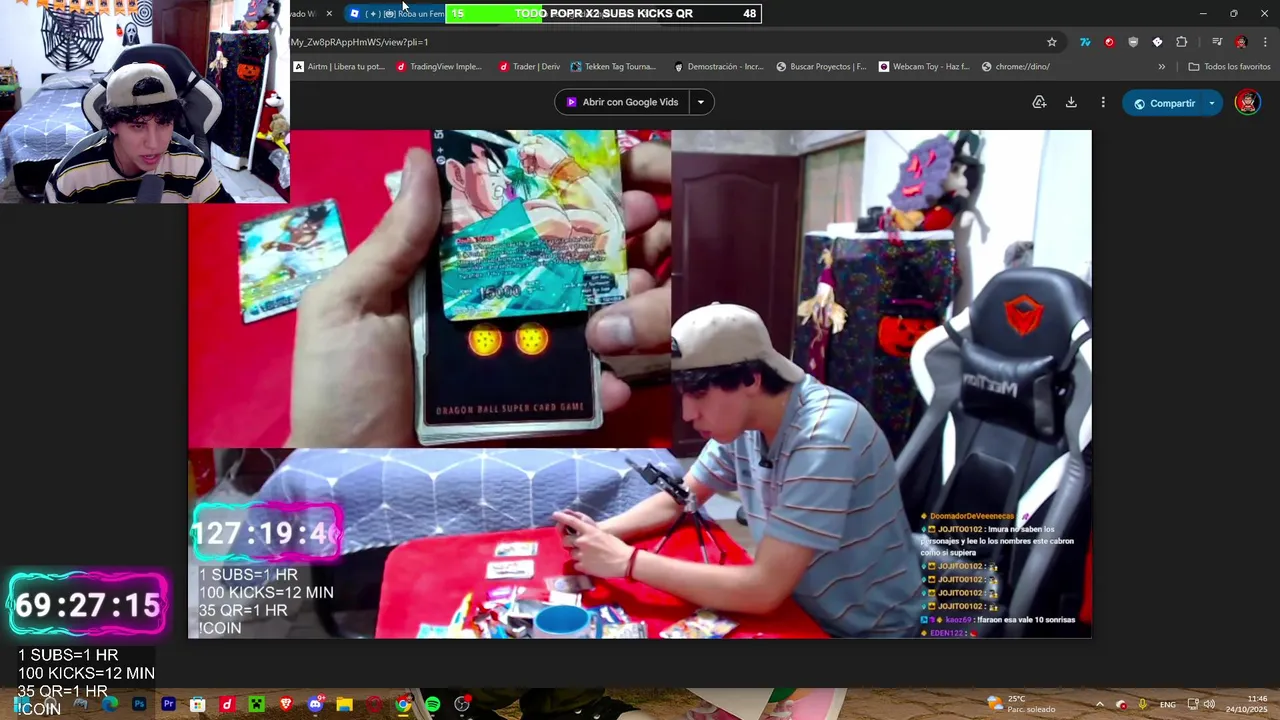
Task: Open the shield extension icon
Action: coord(1133,42)
